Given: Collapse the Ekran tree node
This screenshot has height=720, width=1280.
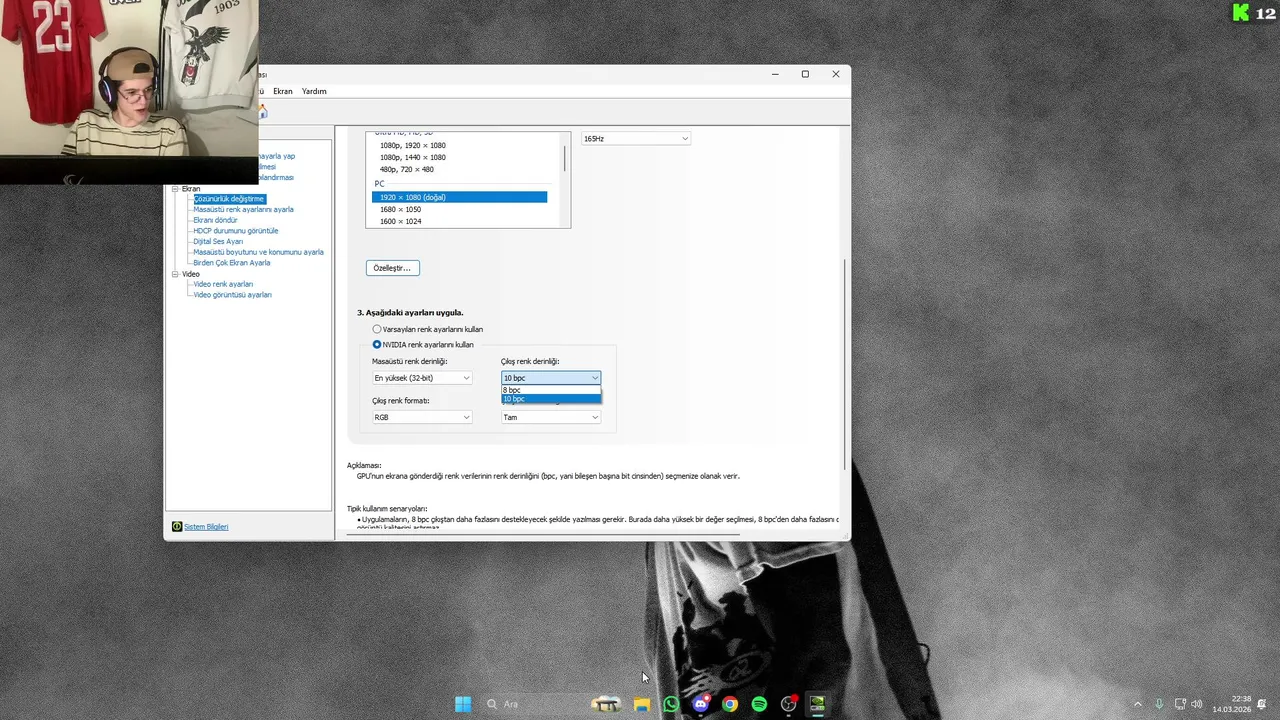Looking at the screenshot, I should (175, 189).
